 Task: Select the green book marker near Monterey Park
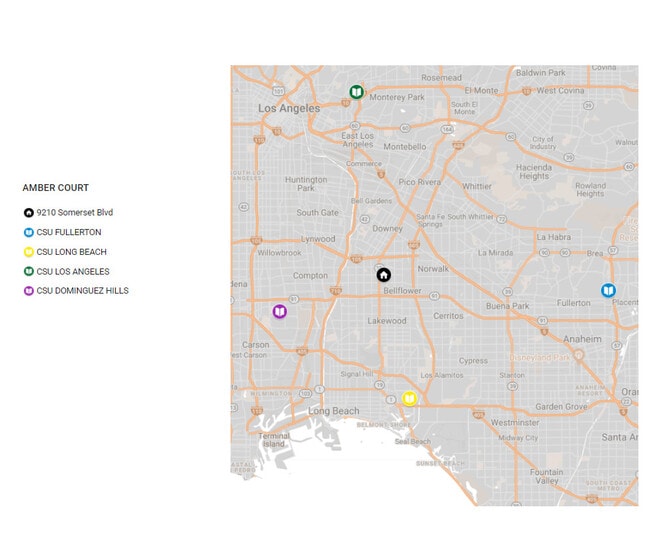tap(356, 92)
